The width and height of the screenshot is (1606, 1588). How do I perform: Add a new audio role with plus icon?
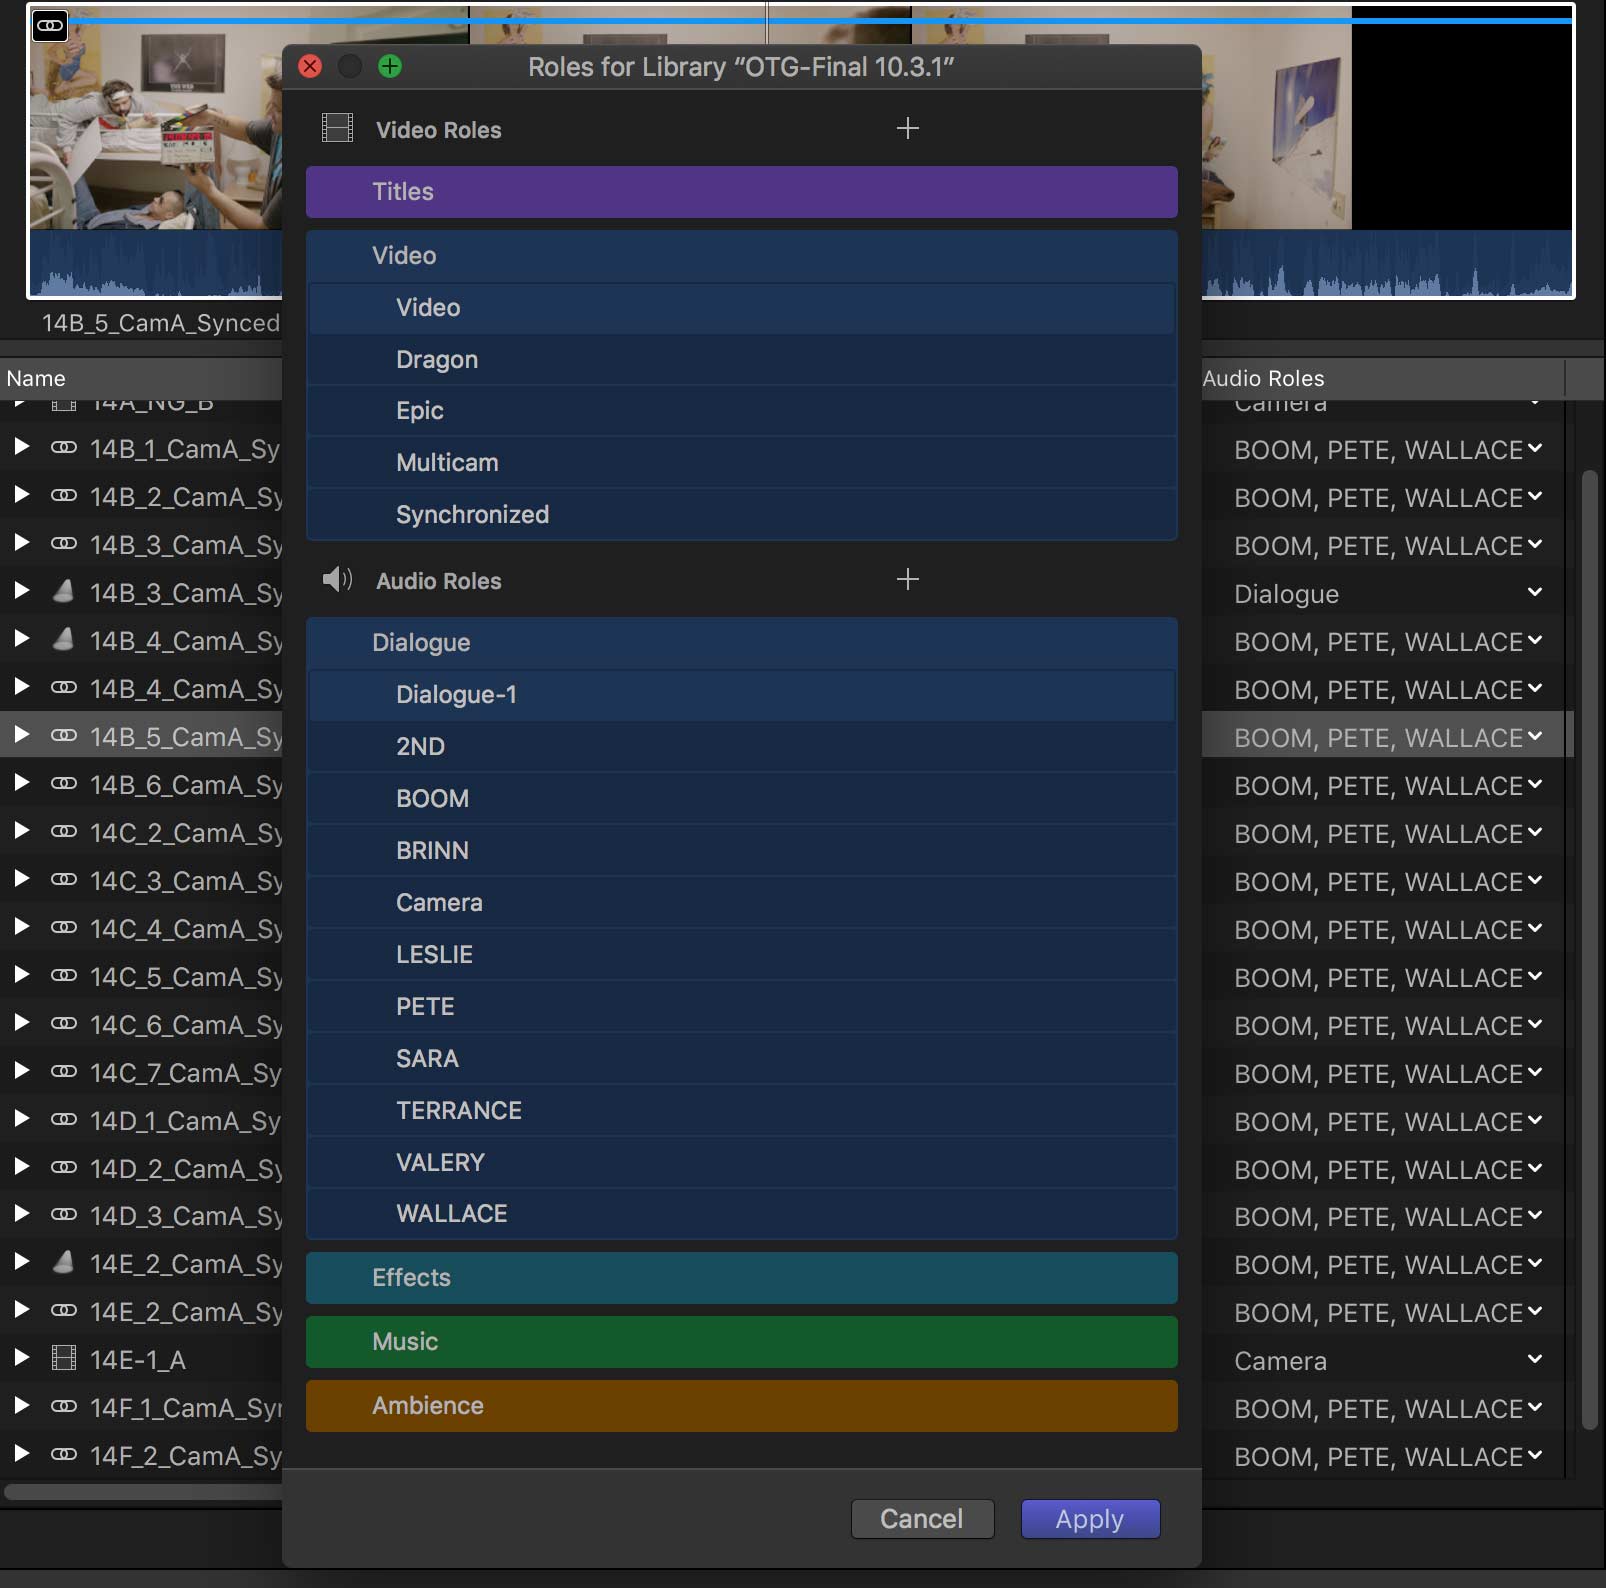point(907,580)
